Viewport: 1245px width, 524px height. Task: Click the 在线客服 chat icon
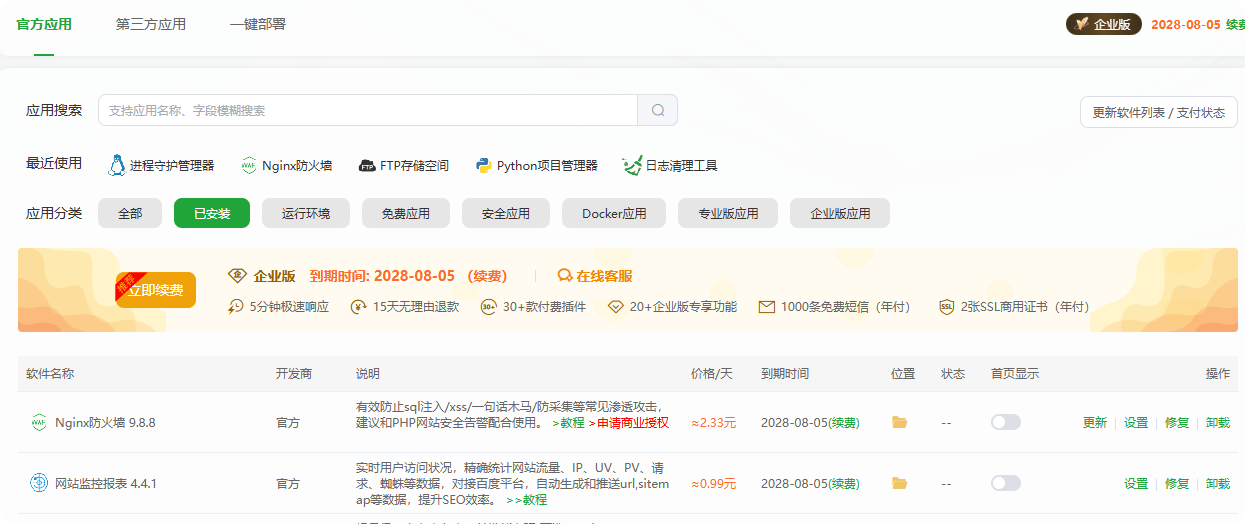[x=565, y=275]
